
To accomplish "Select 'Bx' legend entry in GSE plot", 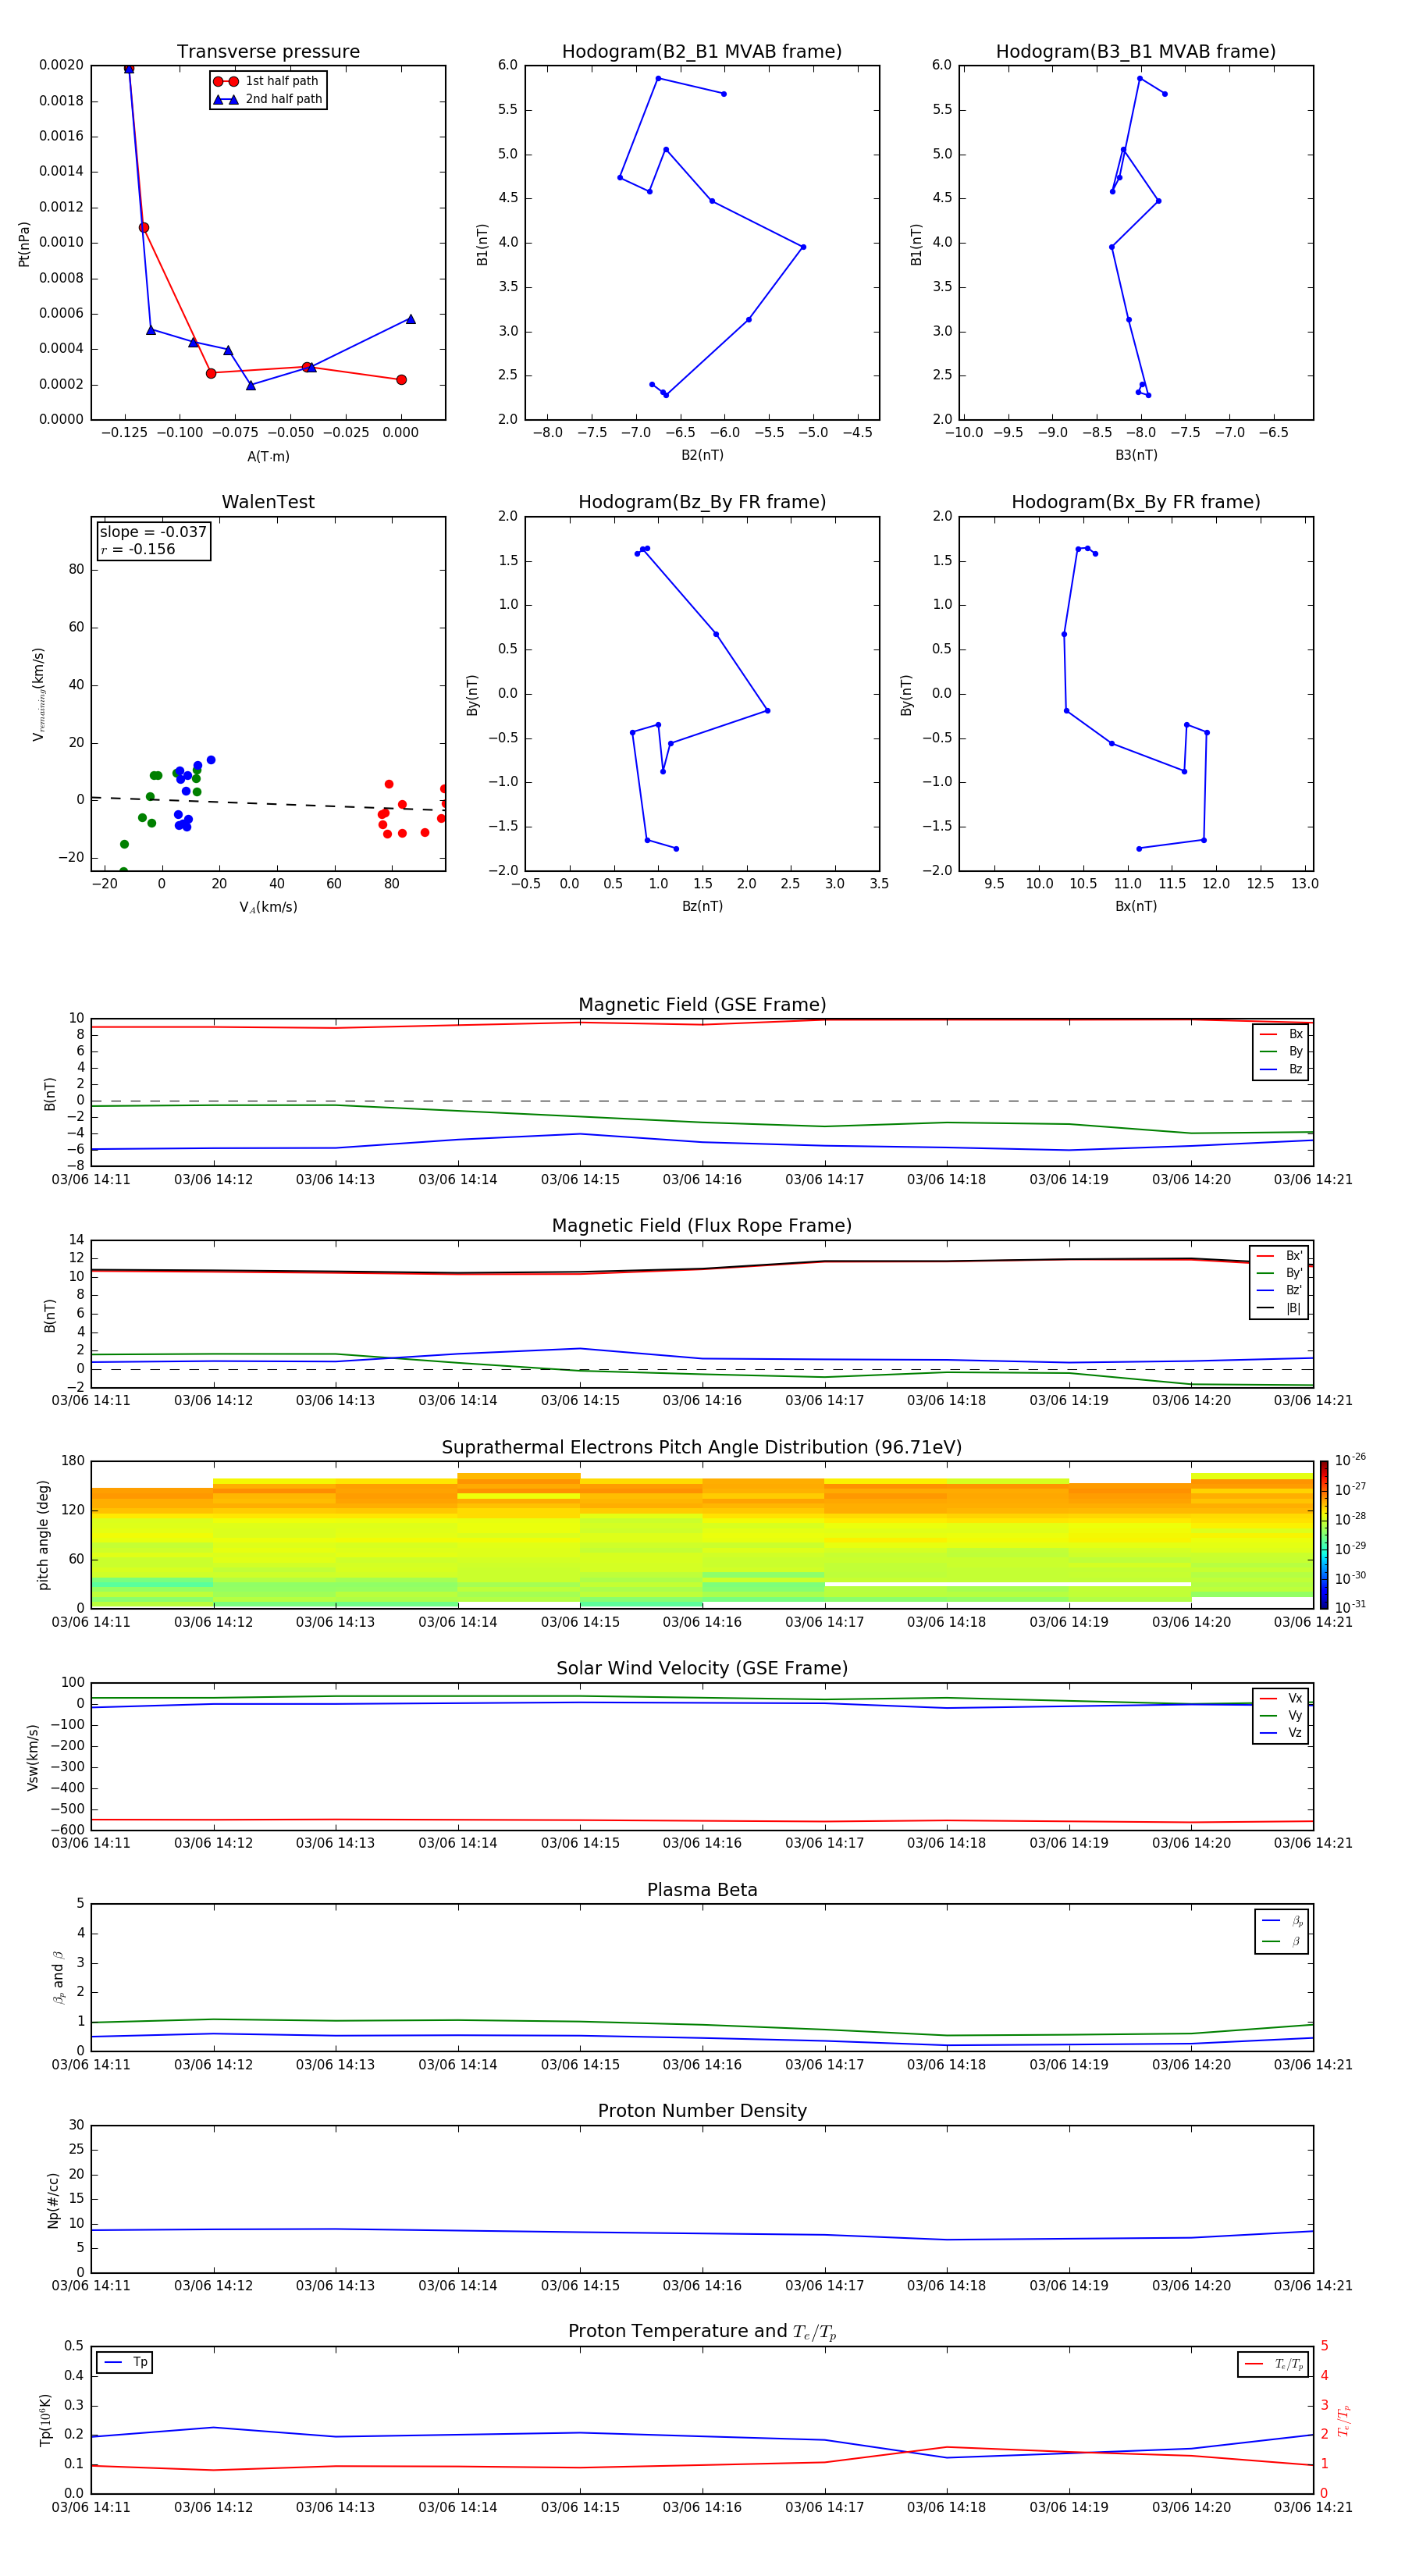I will coord(1282,1035).
